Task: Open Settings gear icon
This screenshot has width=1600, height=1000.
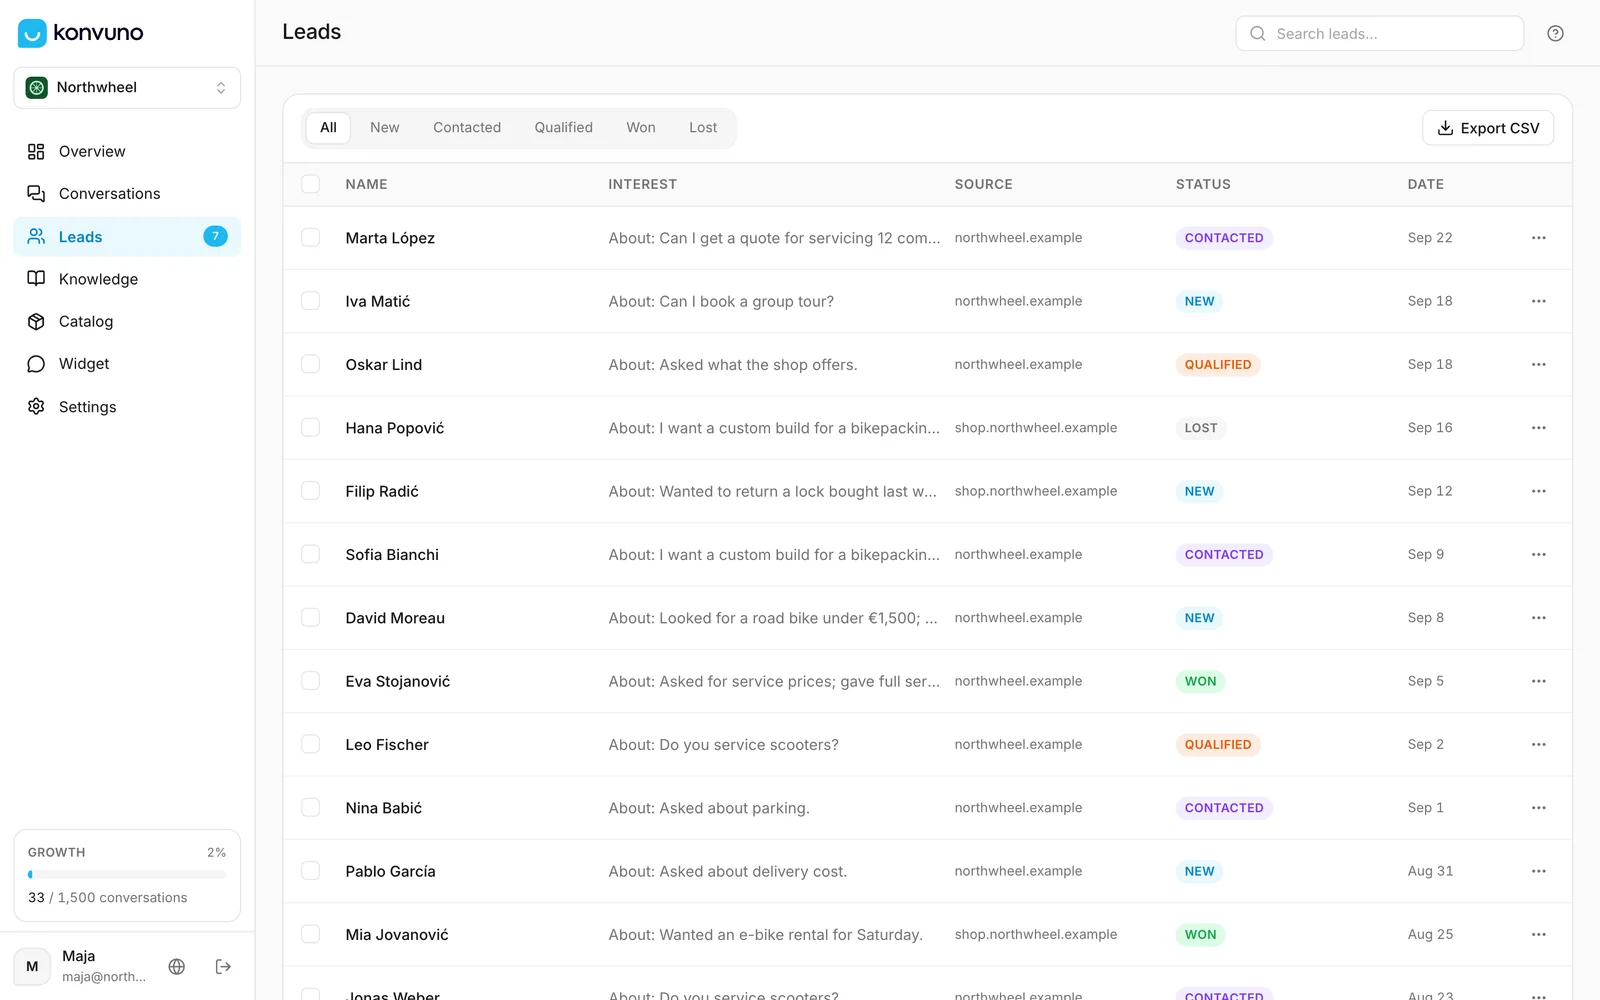Action: pyautogui.click(x=36, y=406)
